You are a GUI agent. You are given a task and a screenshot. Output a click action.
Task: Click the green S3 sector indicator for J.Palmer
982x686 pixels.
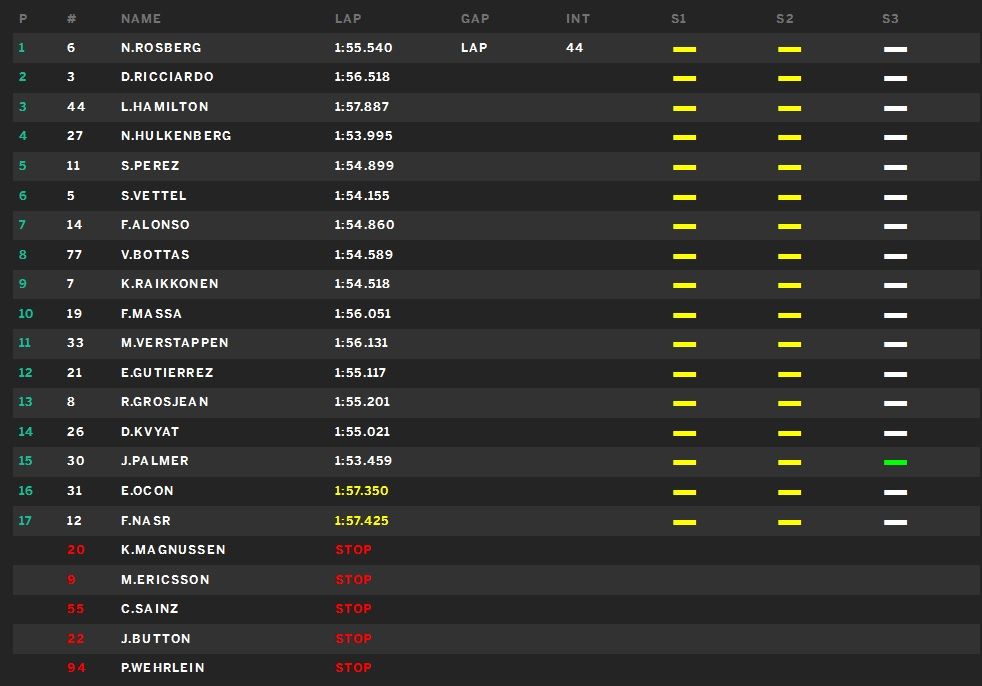pos(895,462)
